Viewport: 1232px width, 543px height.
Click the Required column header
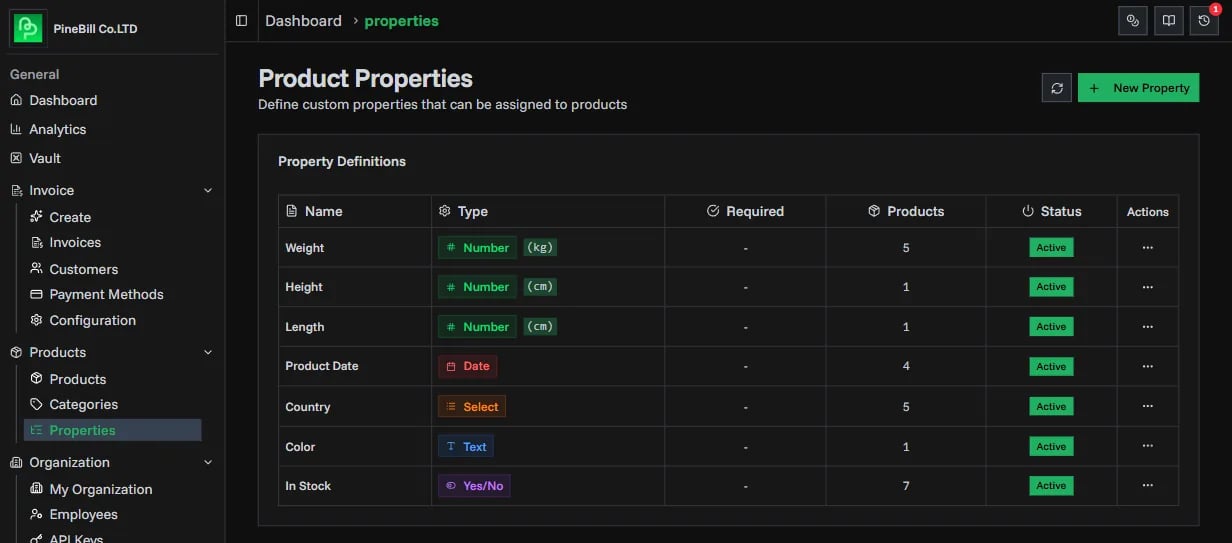(745, 211)
